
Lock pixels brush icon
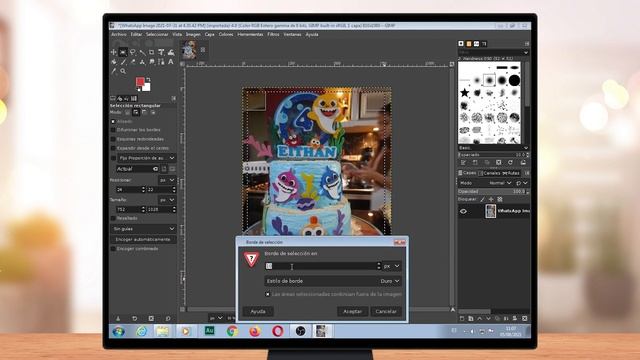482,199
